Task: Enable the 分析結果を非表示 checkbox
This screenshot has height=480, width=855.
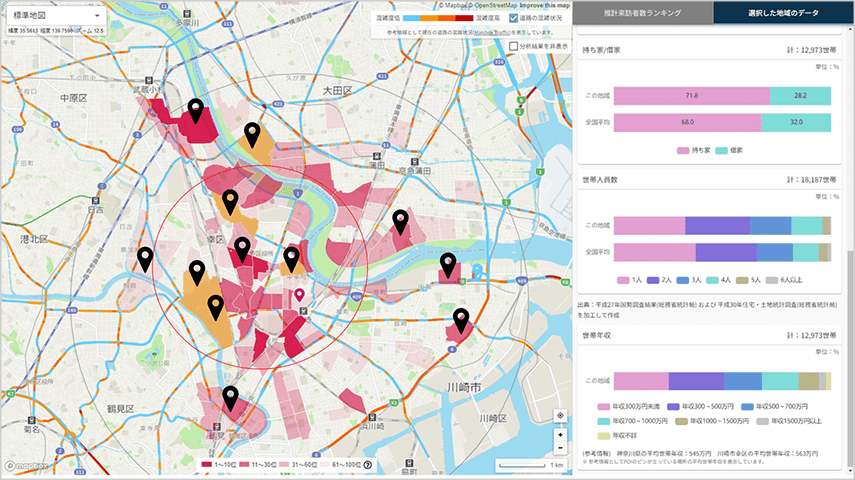Action: tap(513, 46)
